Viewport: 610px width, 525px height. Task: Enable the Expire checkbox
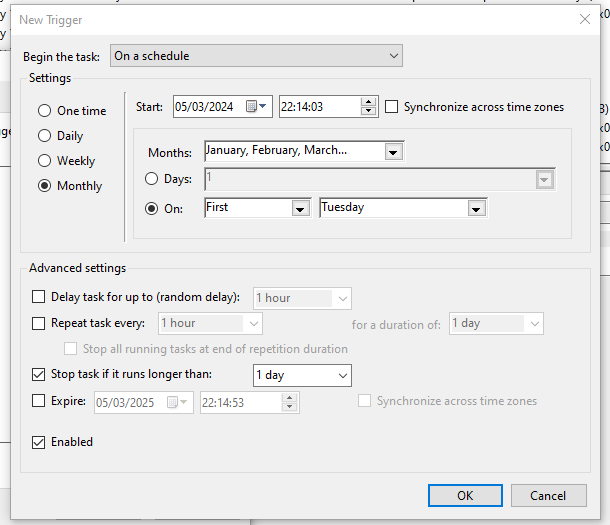click(x=39, y=401)
